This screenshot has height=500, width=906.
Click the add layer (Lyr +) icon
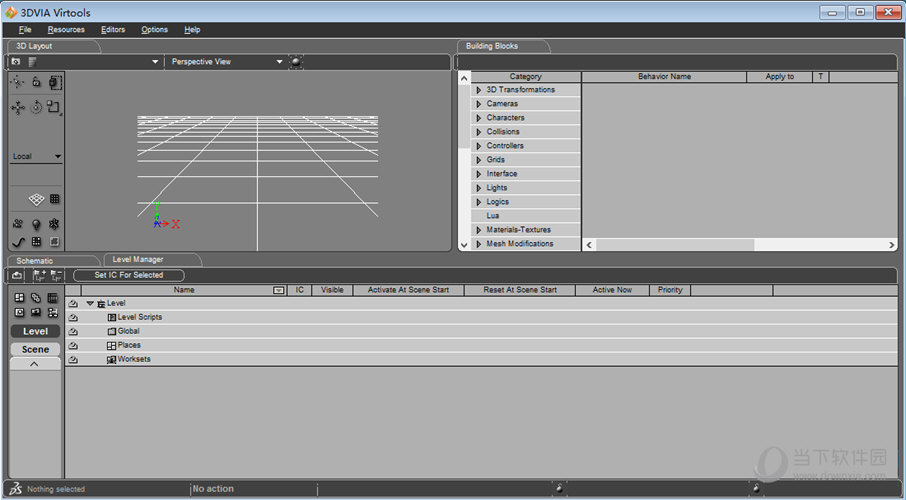[x=39, y=275]
